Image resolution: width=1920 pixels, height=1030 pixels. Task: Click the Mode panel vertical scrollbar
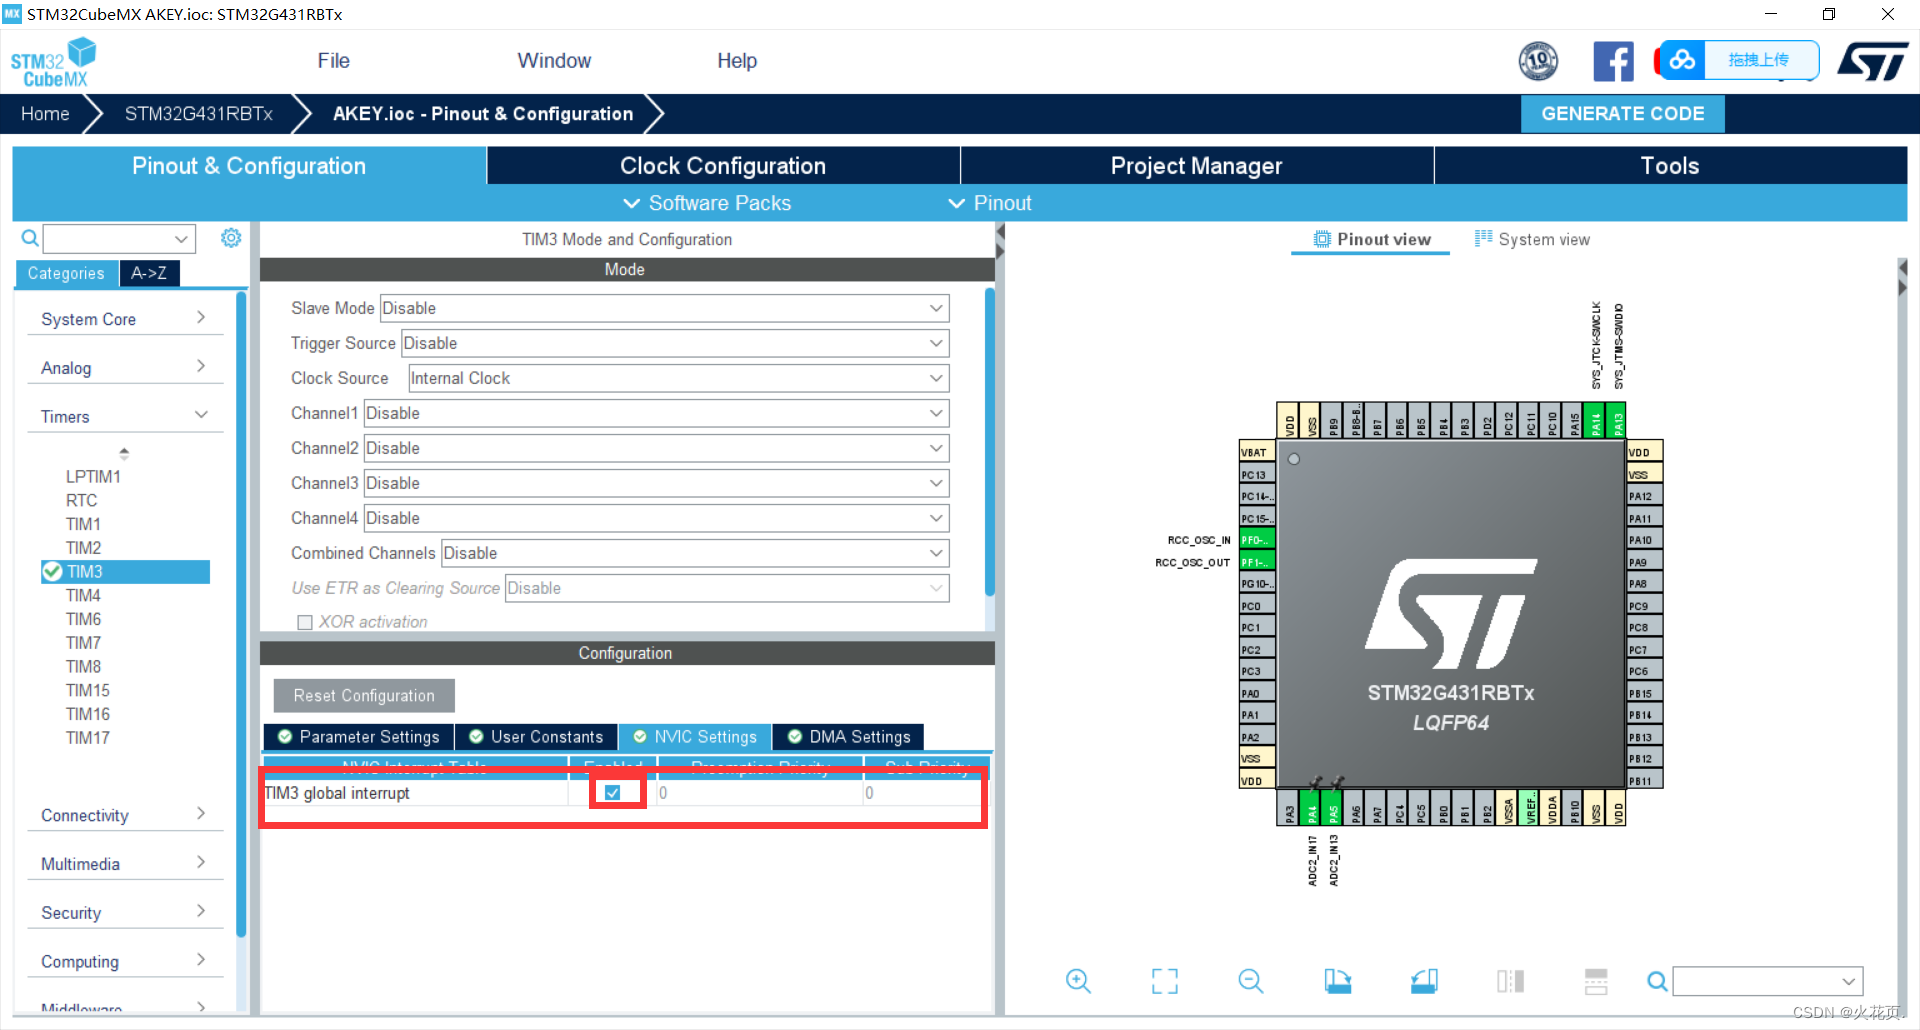[990, 440]
